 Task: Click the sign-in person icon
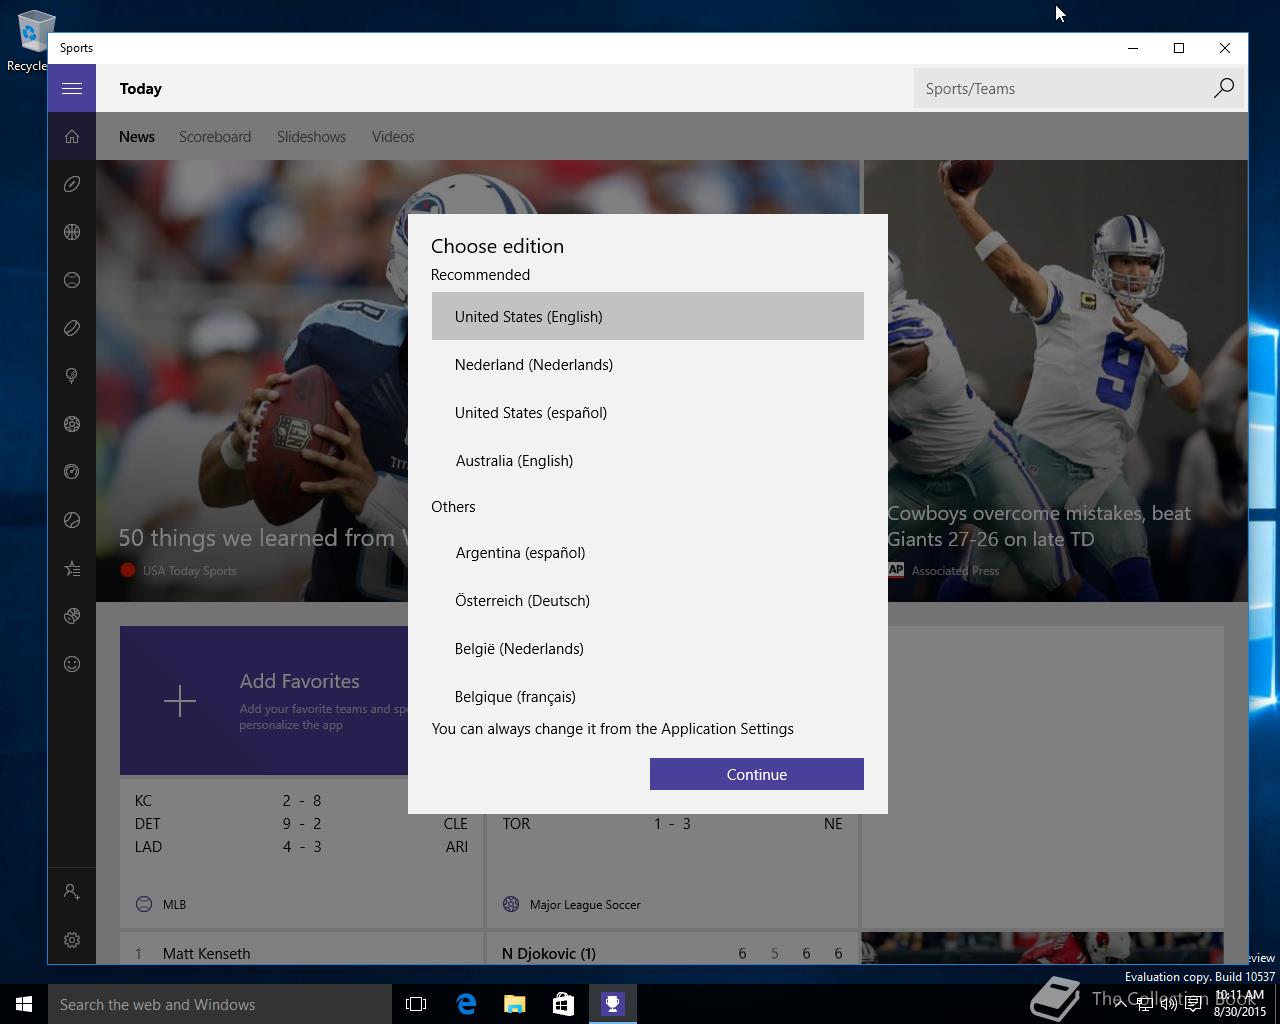[x=72, y=891]
